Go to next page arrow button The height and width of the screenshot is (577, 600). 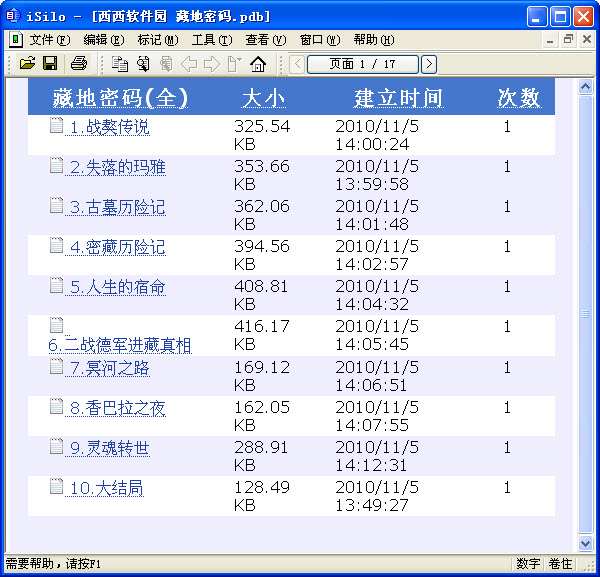coord(429,64)
